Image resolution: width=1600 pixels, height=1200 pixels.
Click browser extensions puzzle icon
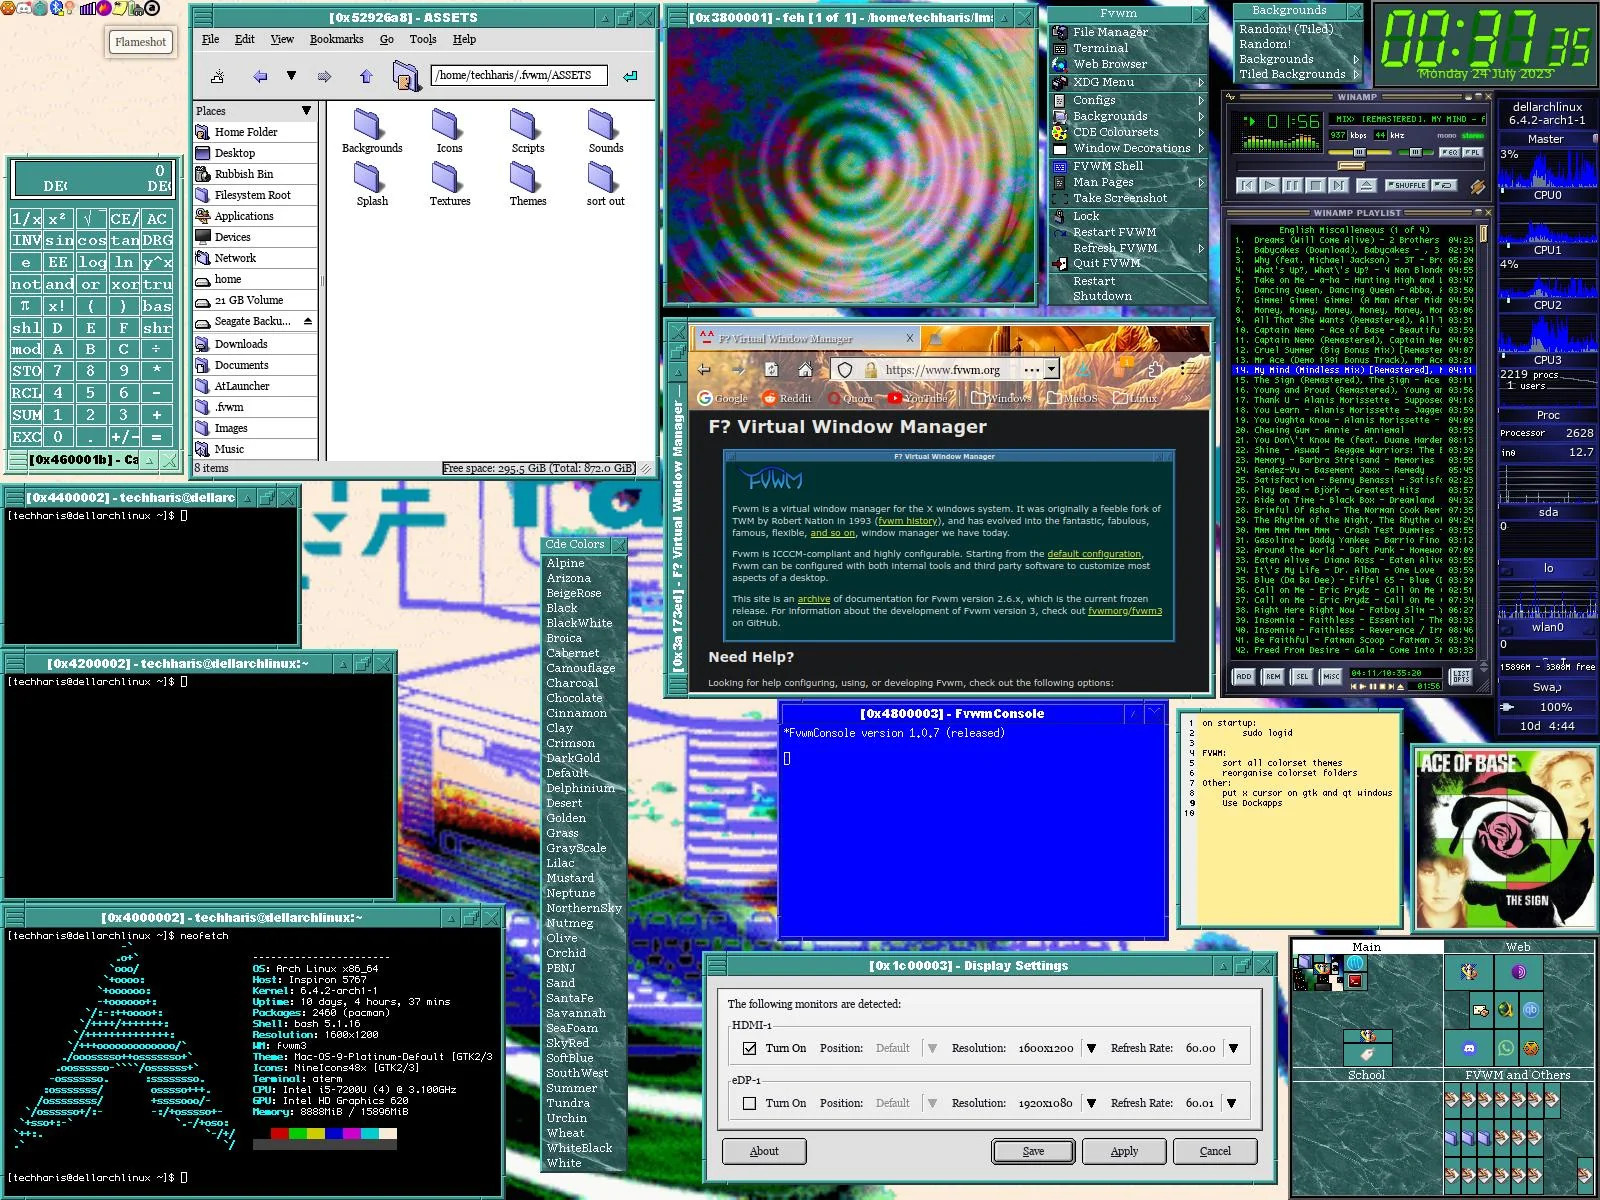[x=1155, y=370]
